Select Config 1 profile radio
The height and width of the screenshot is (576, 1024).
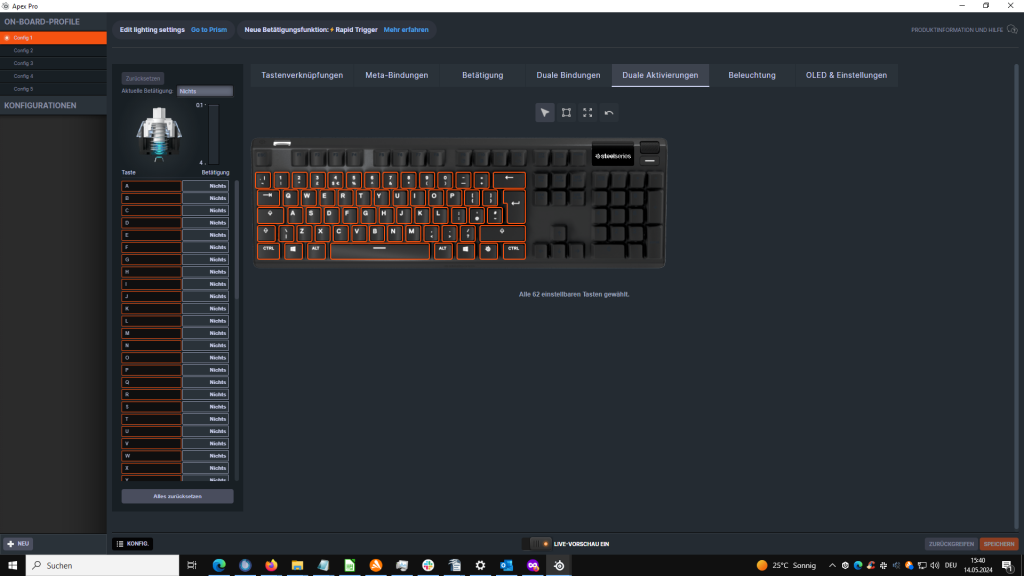[7, 38]
